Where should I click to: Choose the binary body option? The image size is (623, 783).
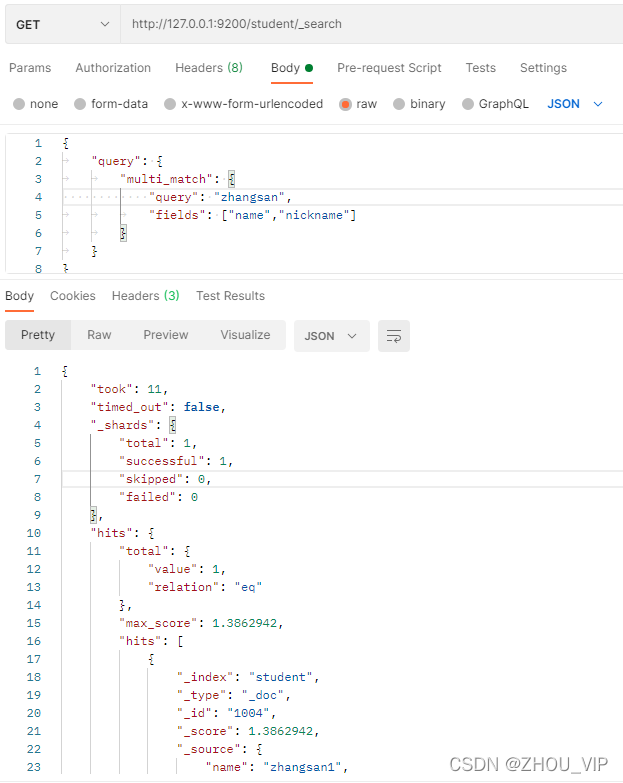pos(419,104)
